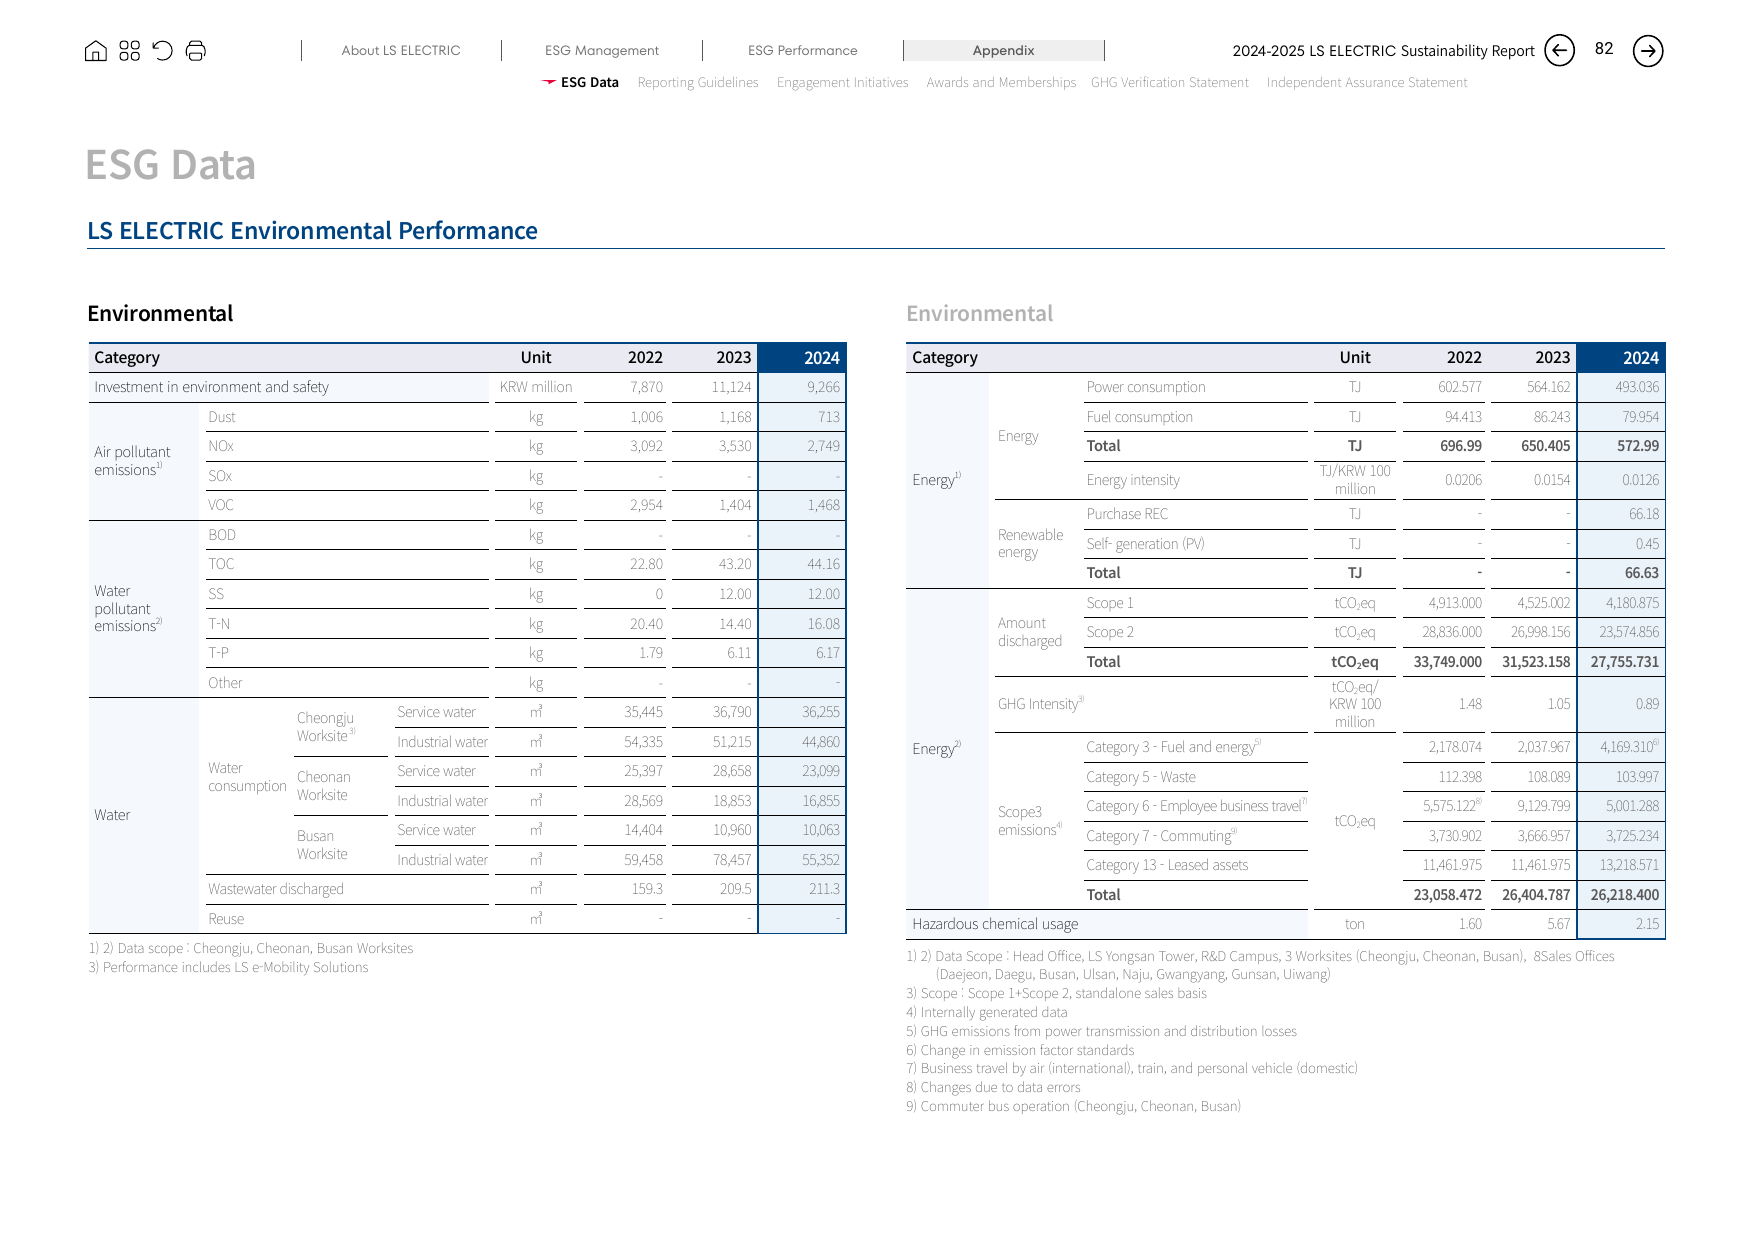Click the 2024 column header in left table

tap(802, 358)
